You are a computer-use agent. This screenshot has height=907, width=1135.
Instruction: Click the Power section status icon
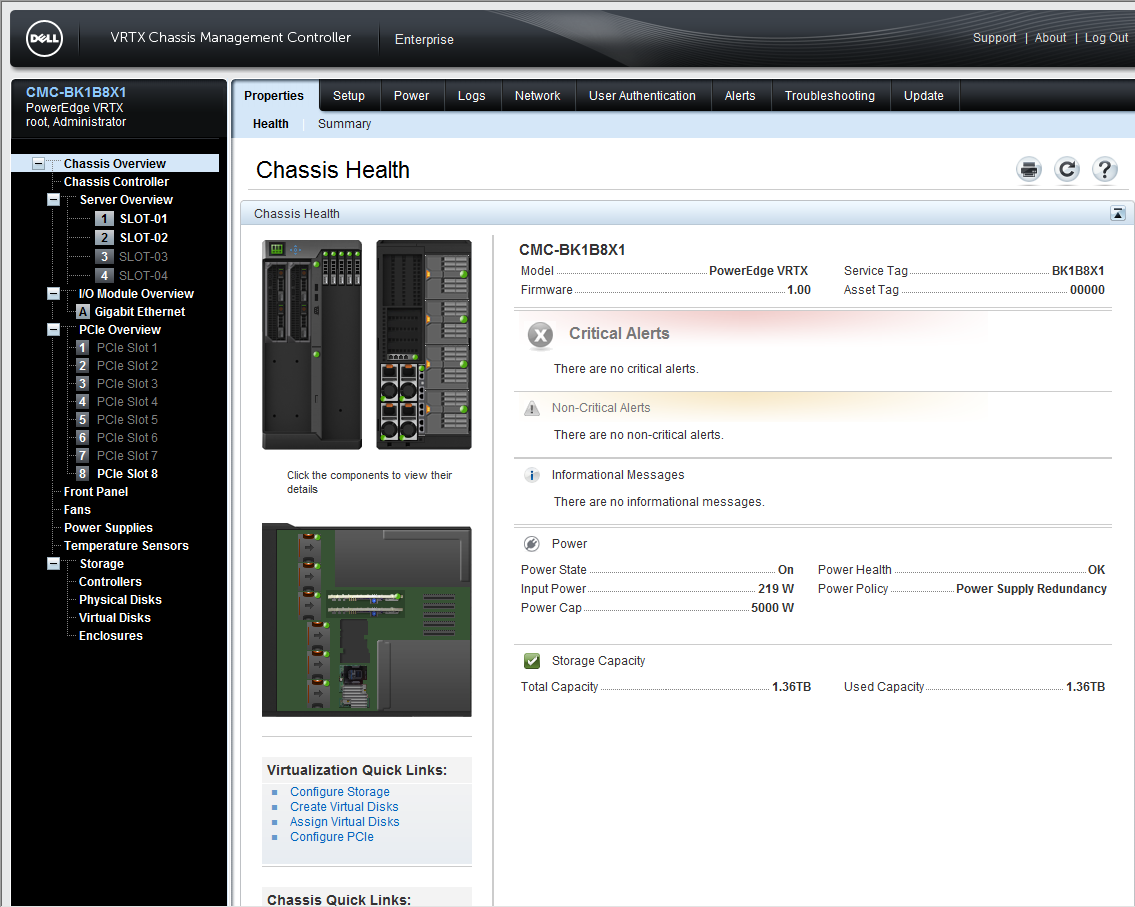coord(530,543)
